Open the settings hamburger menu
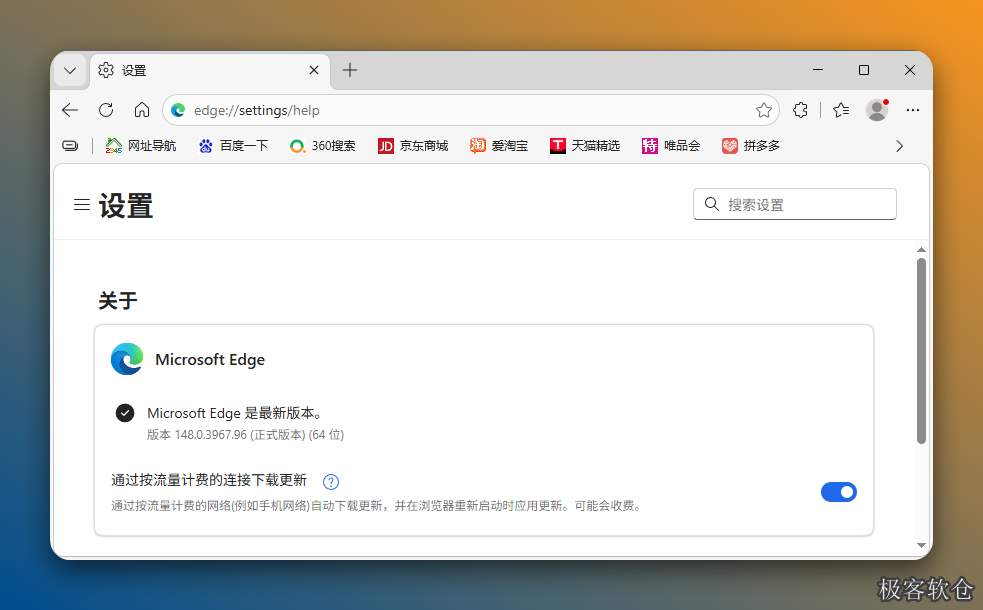Screen dimensions: 983x610 click(81, 204)
